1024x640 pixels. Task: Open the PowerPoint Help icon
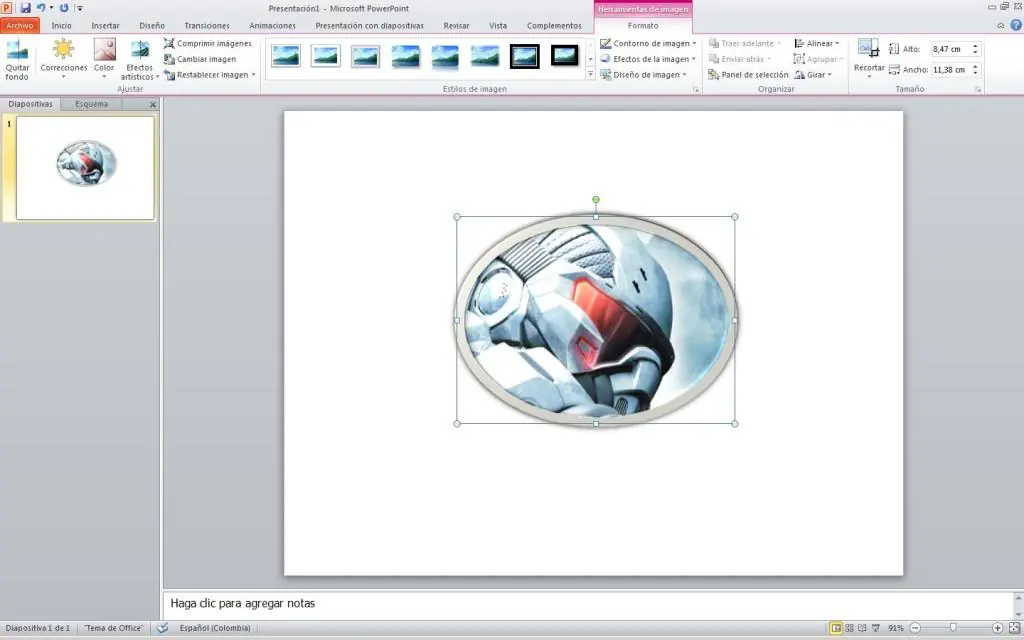point(1016,25)
